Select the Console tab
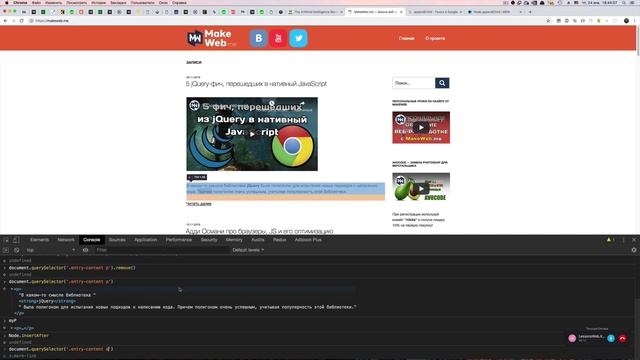640x360 pixels. (x=91, y=240)
